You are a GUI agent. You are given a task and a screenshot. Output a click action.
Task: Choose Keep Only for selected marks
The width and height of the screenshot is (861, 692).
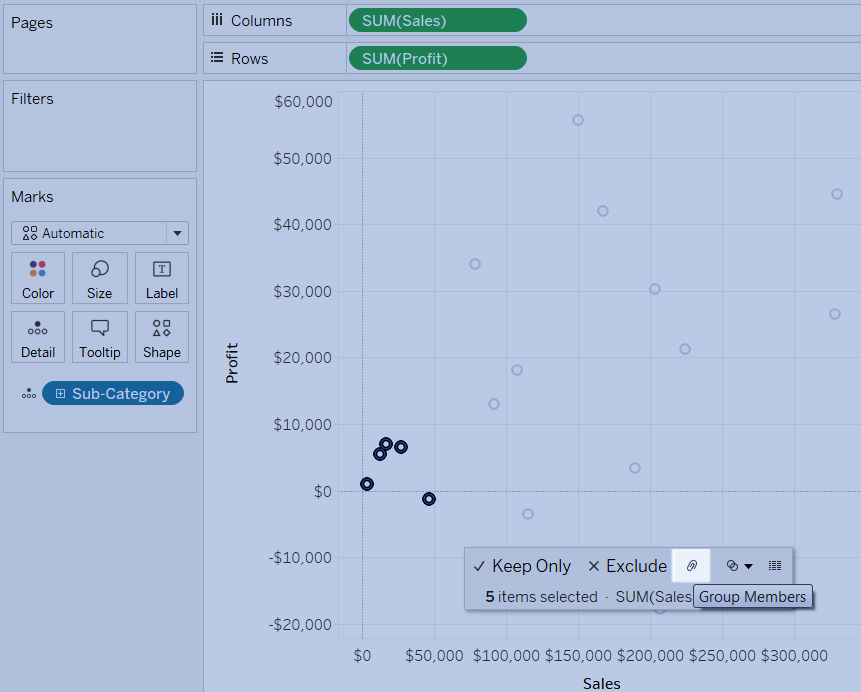tap(522, 566)
